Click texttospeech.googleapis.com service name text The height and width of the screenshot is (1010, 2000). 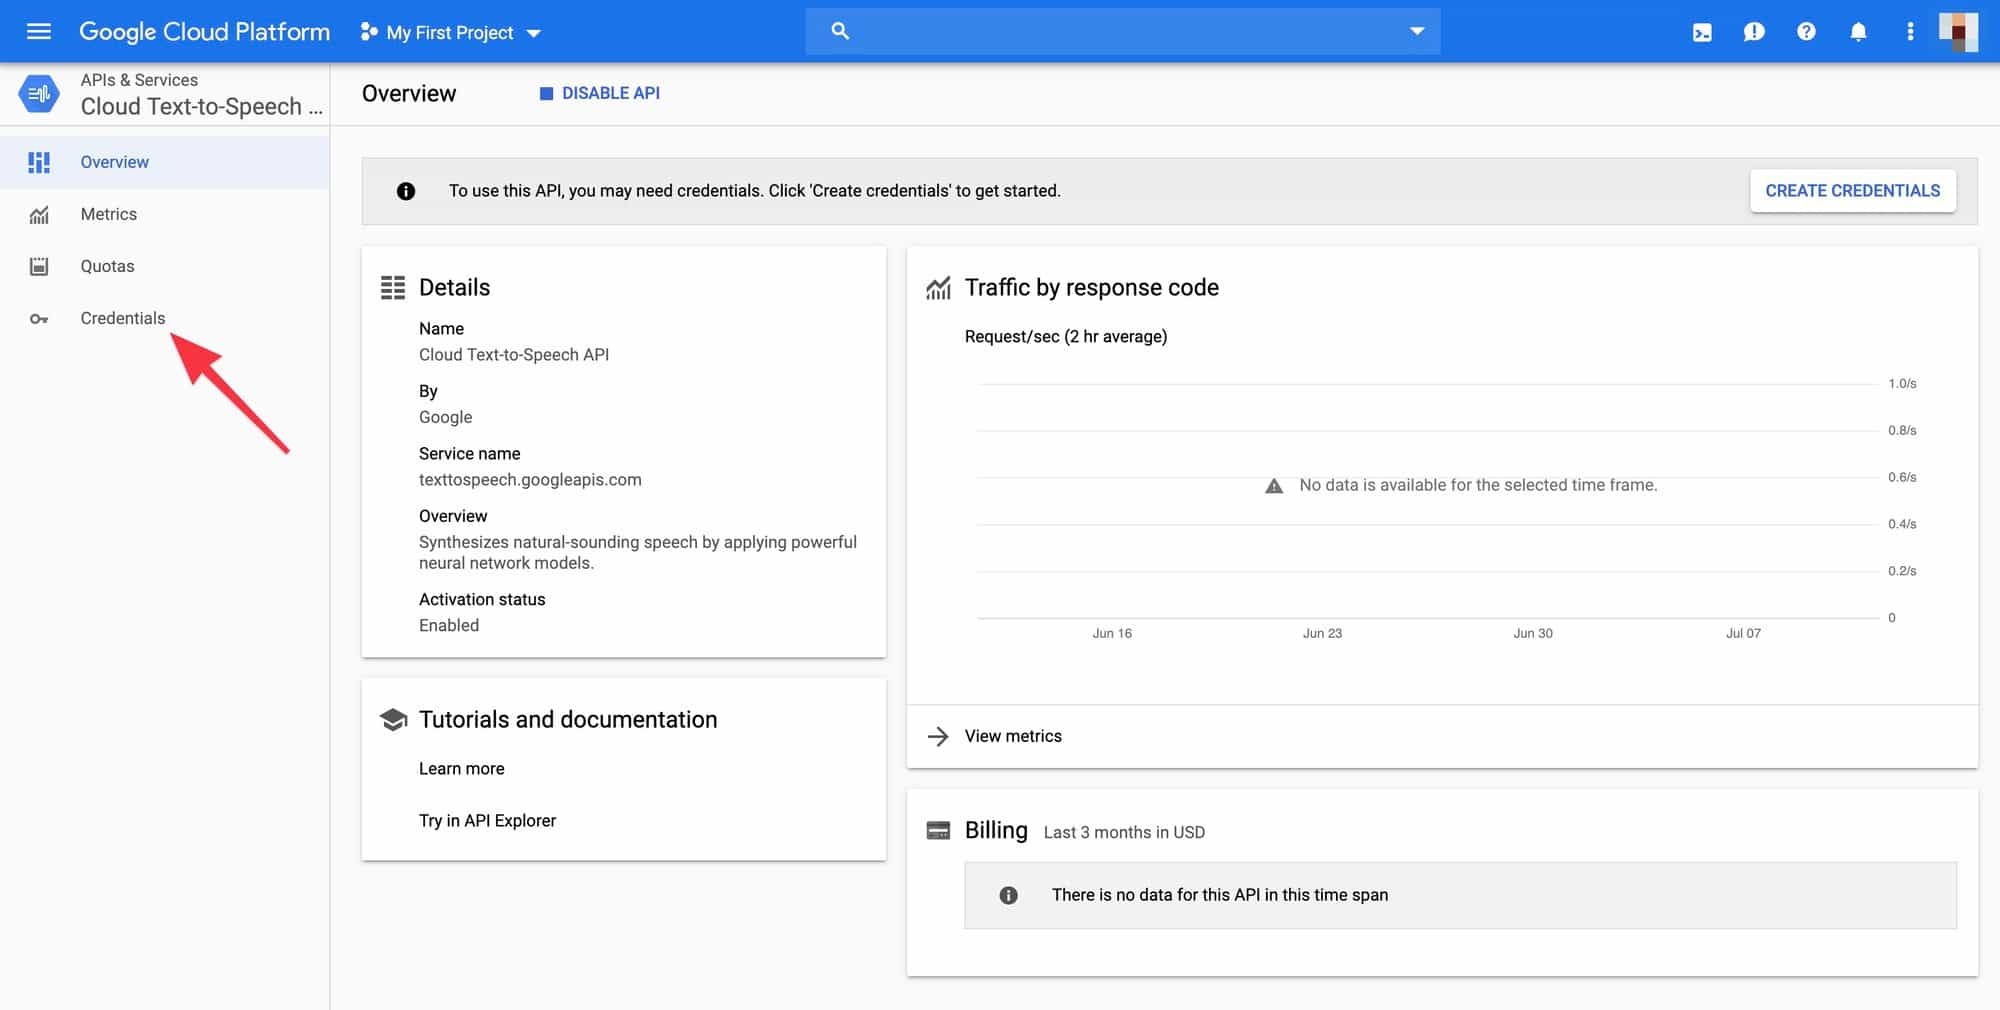point(530,480)
